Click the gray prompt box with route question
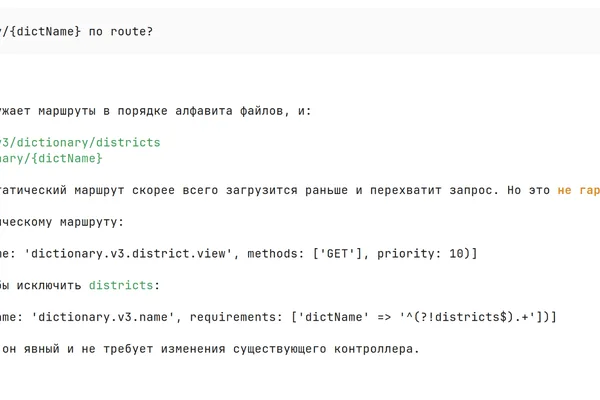Viewport: 600px width, 400px height. (300, 31)
